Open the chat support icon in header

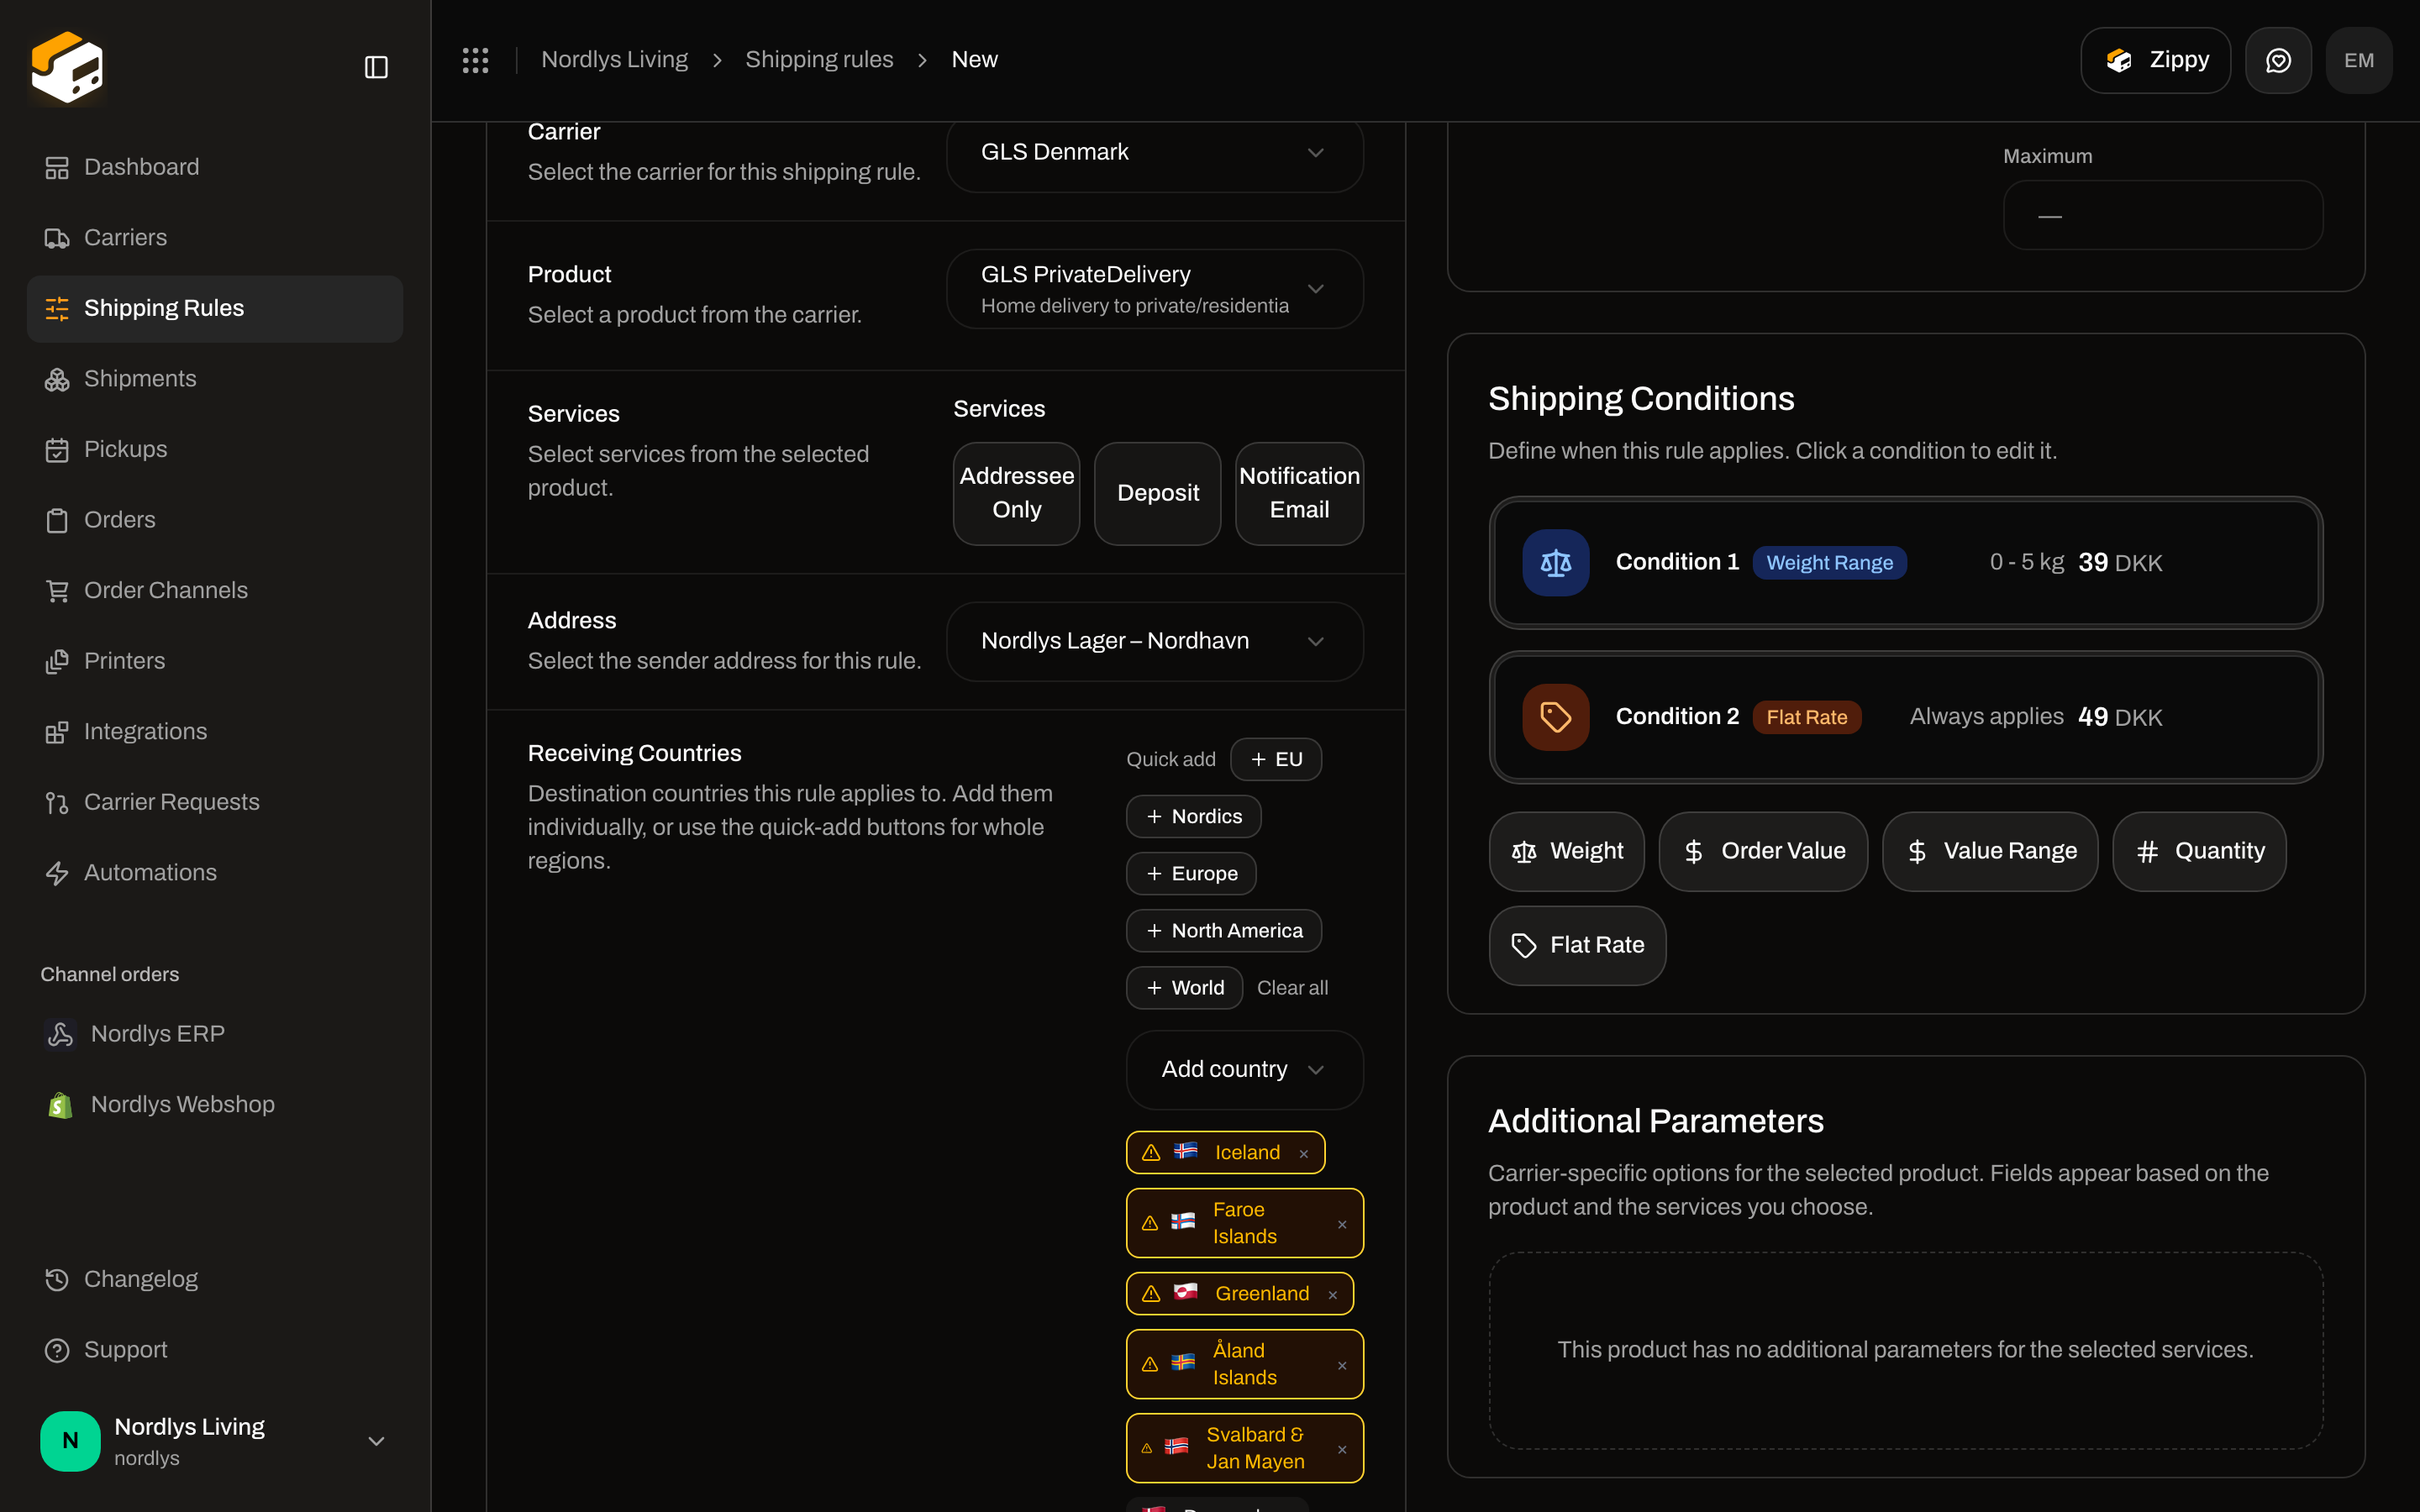2278,60
